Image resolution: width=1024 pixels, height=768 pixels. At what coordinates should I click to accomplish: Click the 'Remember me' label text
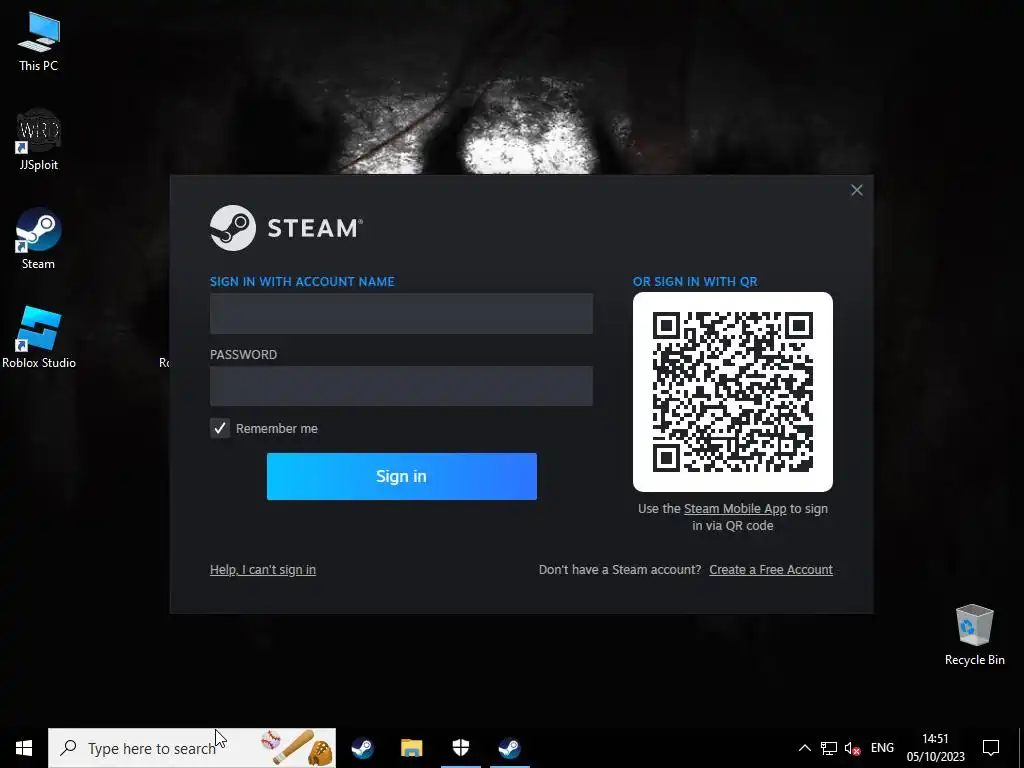277,428
